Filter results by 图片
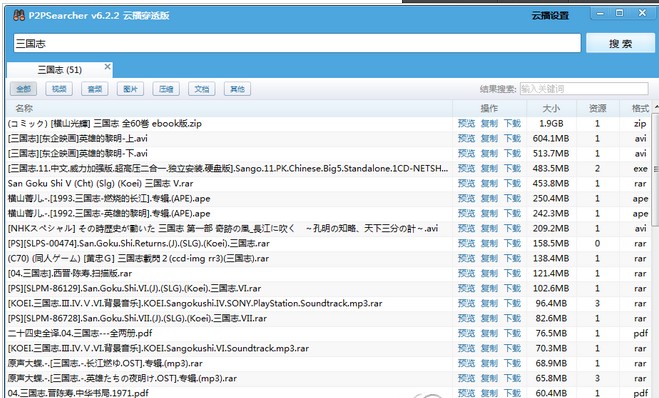Viewport: 659px width, 398px height. 131,89
